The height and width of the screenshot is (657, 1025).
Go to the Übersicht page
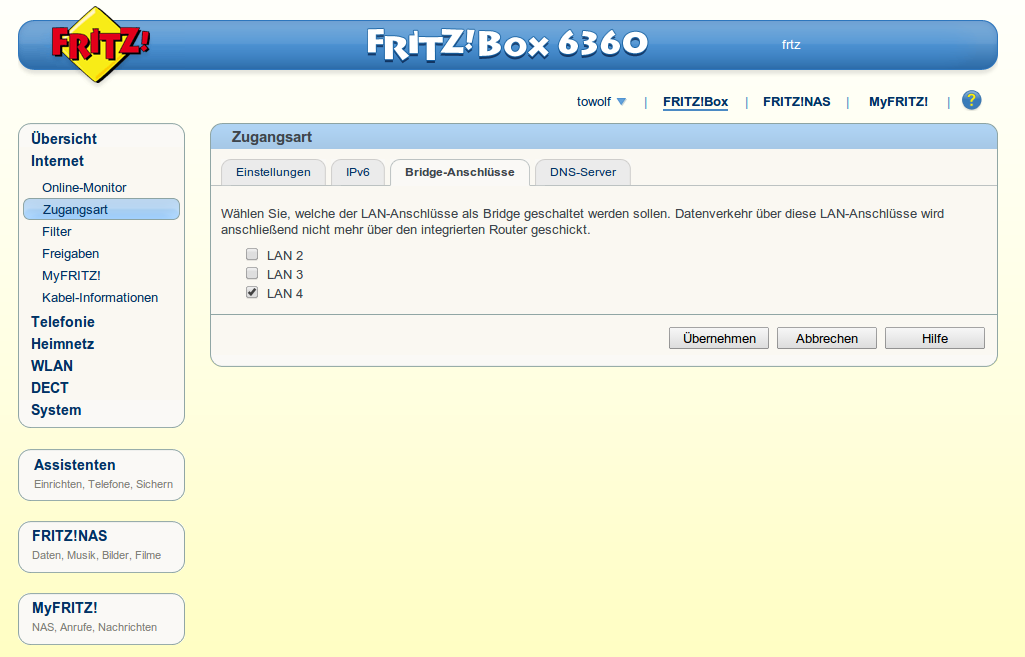[x=64, y=139]
